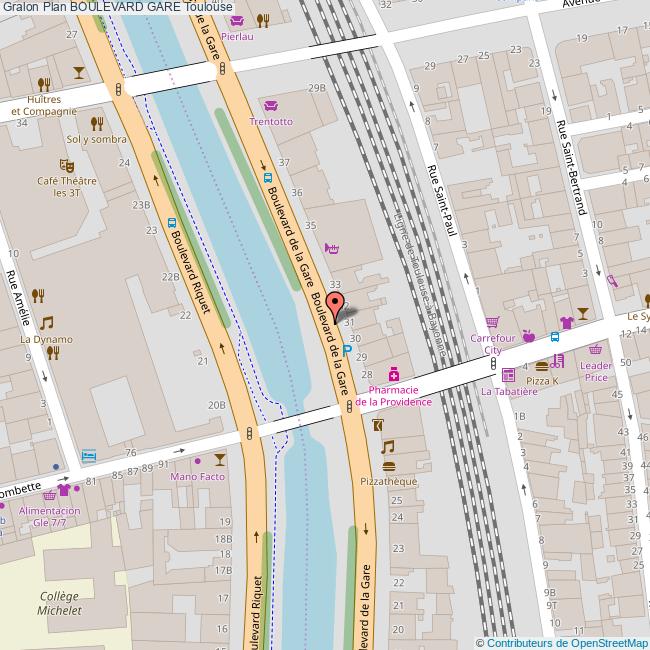
Task: Click the Pierlau restaurant icon
Action: [263, 19]
